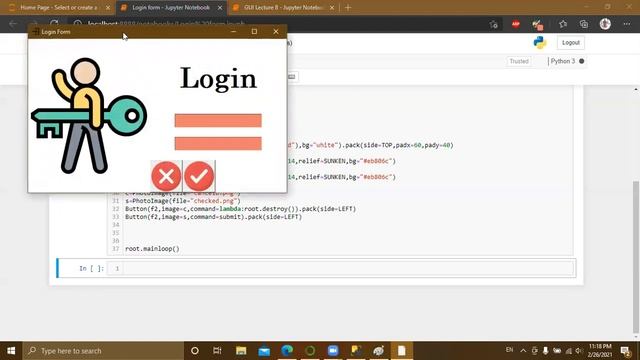Screen dimensions: 640x360
Task: Open File Explorer from taskbar
Action: (241, 351)
